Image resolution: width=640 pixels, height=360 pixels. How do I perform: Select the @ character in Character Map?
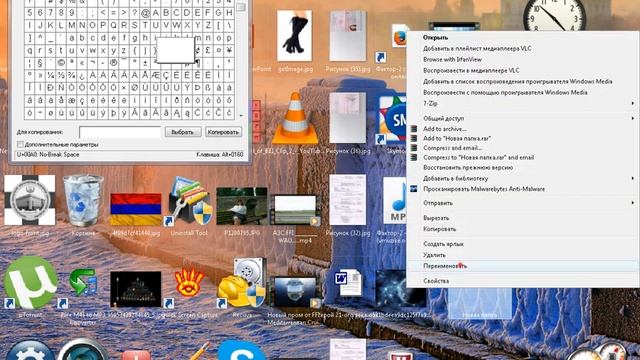coord(145,13)
